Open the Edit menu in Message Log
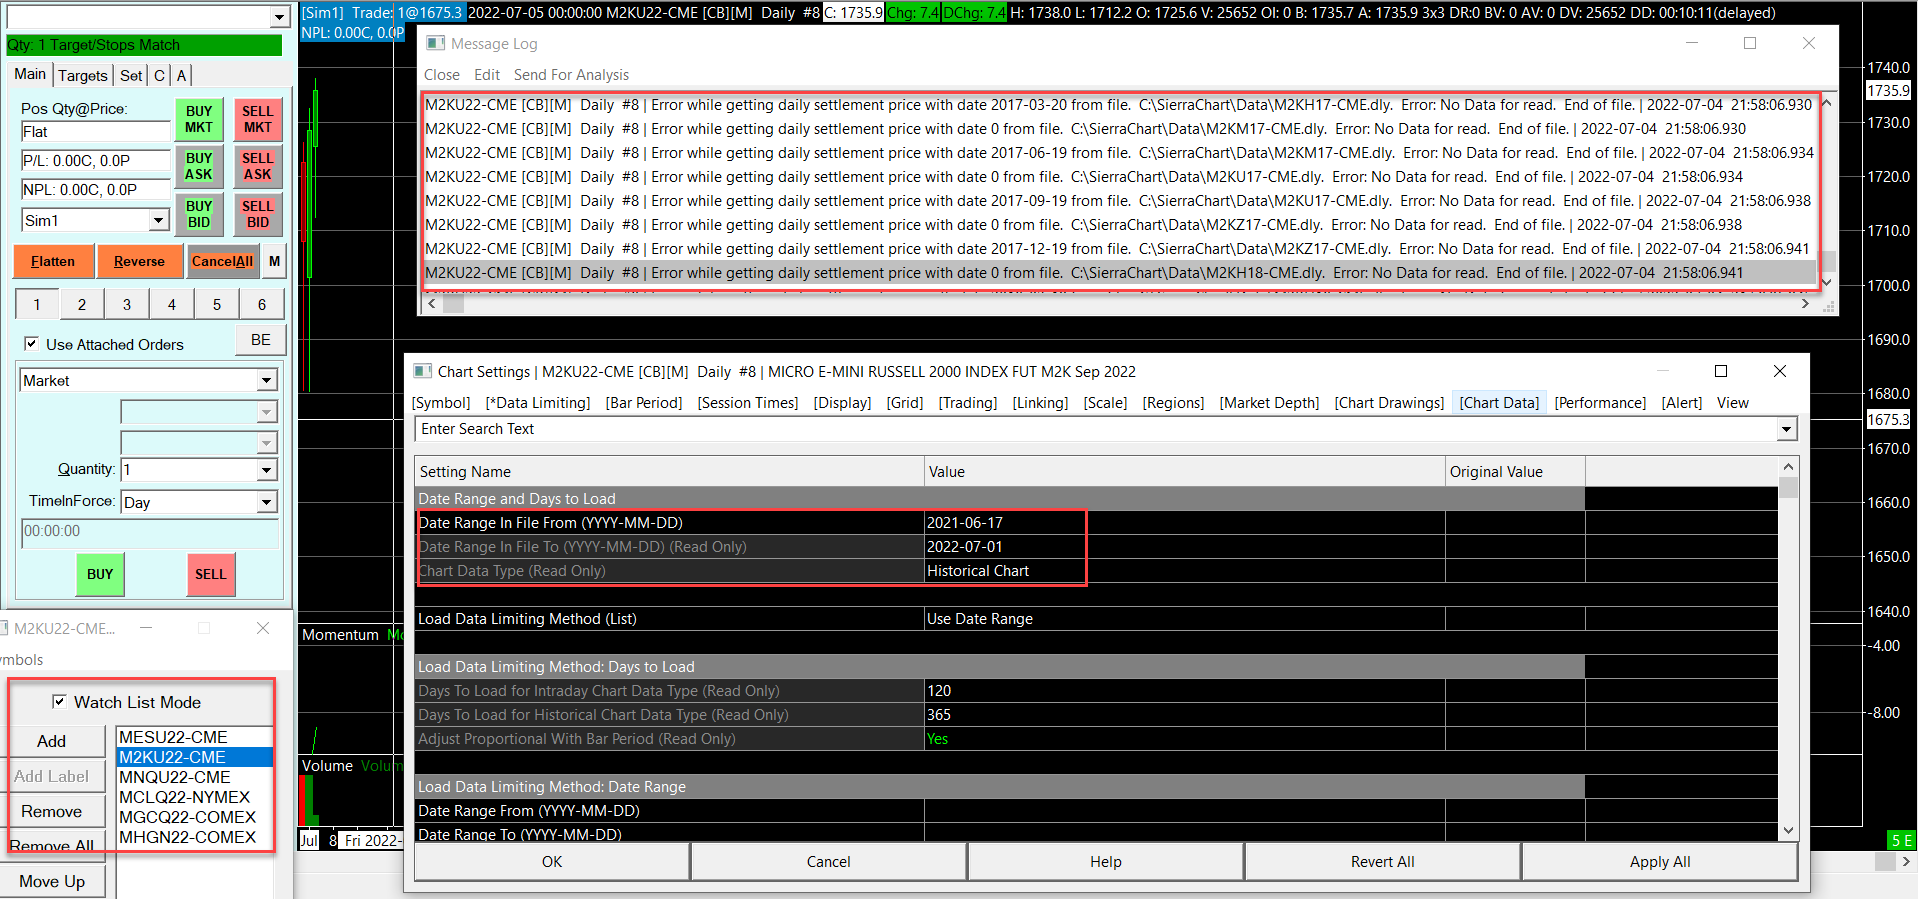This screenshot has height=899, width=1918. [x=487, y=75]
